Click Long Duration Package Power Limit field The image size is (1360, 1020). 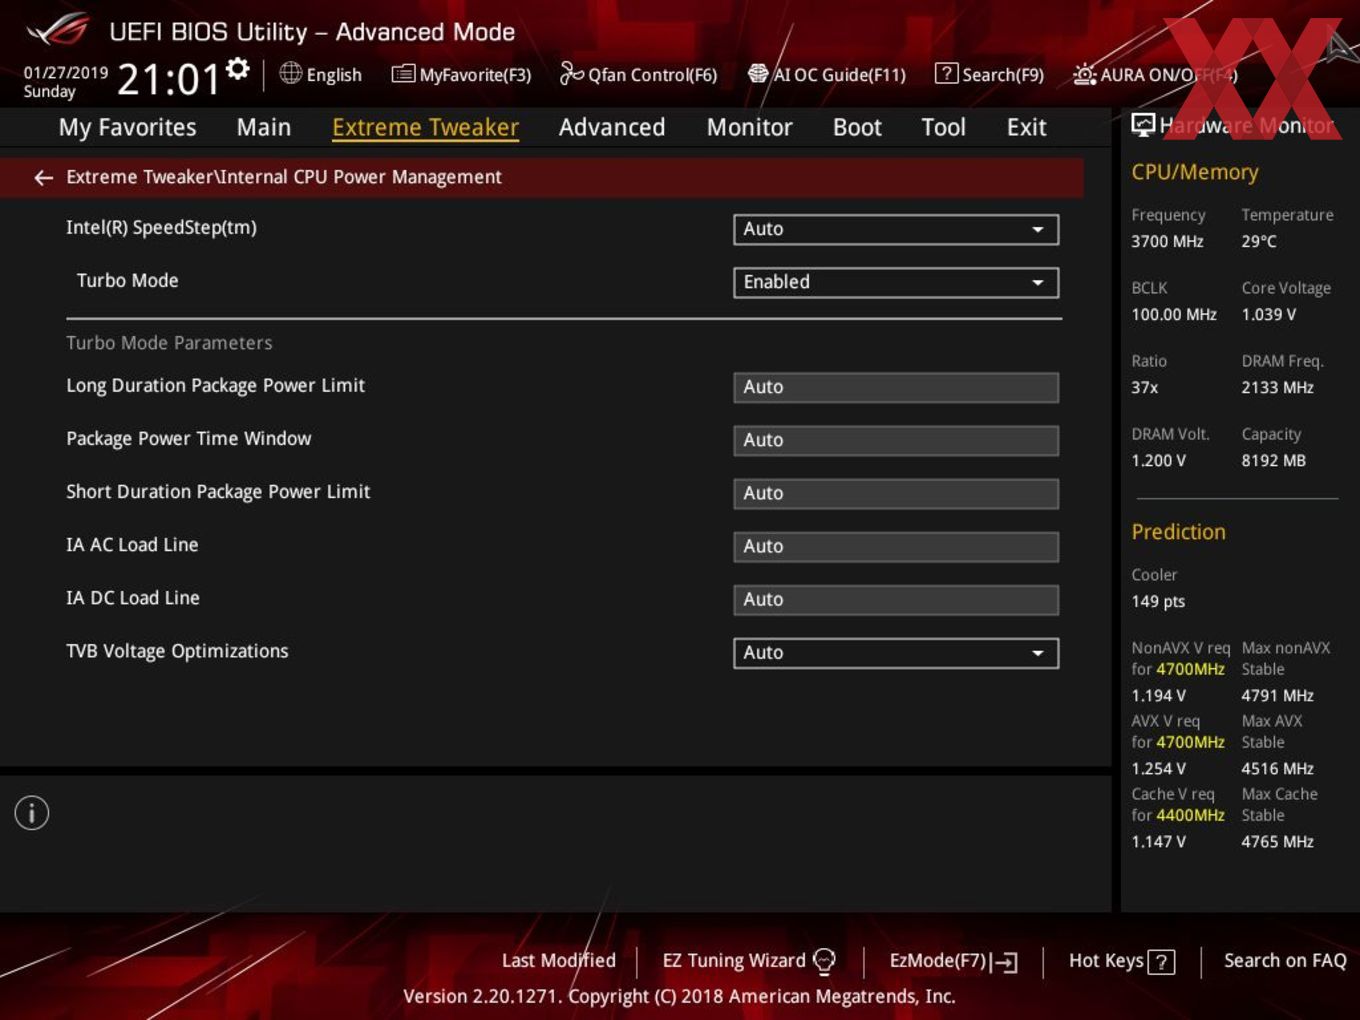coord(896,388)
